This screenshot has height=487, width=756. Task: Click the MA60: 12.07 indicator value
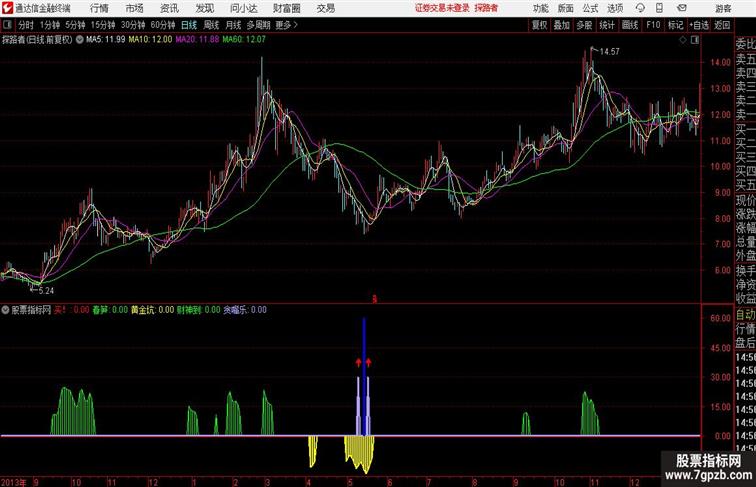tap(243, 40)
